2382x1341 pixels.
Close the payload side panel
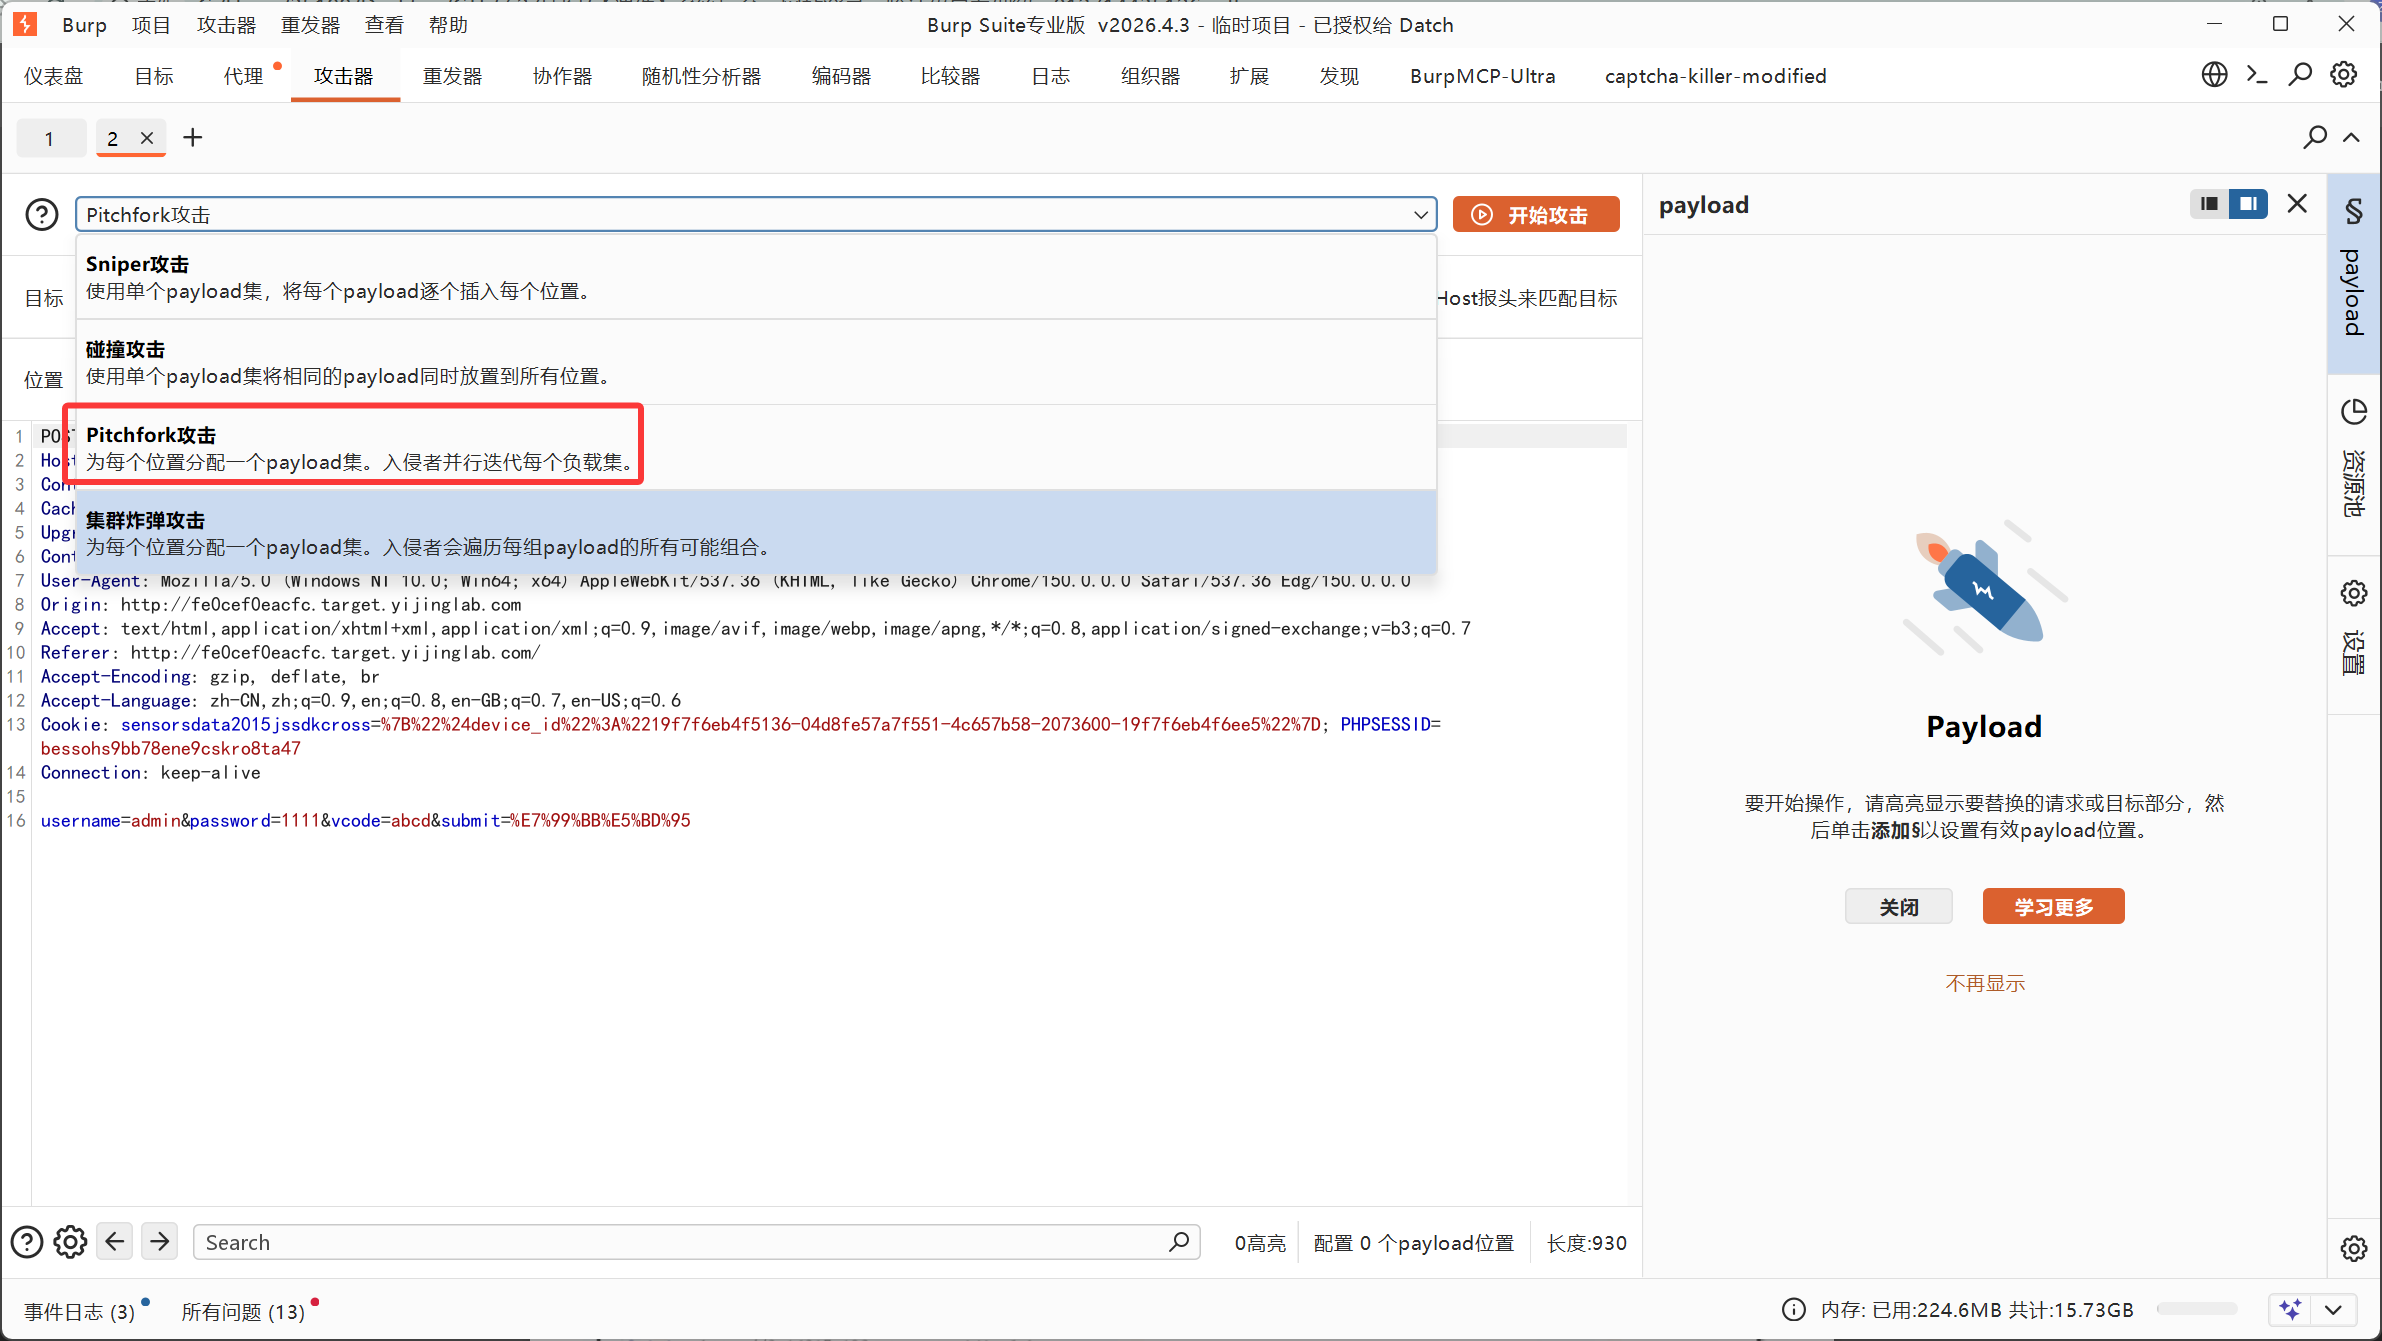(2298, 204)
